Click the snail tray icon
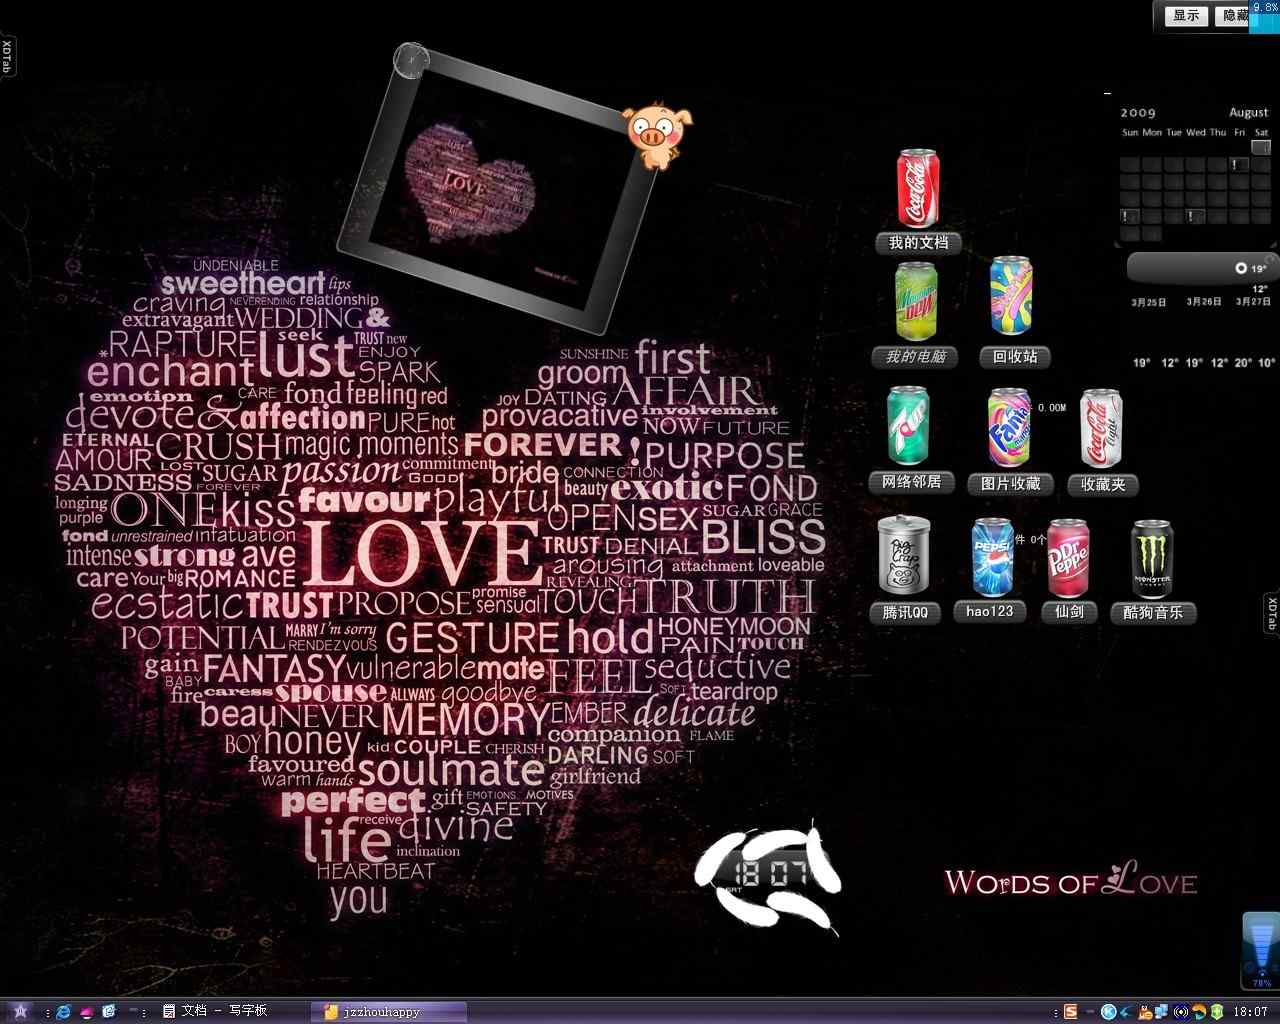This screenshot has width=1280, height=1024. pos(1145,1012)
